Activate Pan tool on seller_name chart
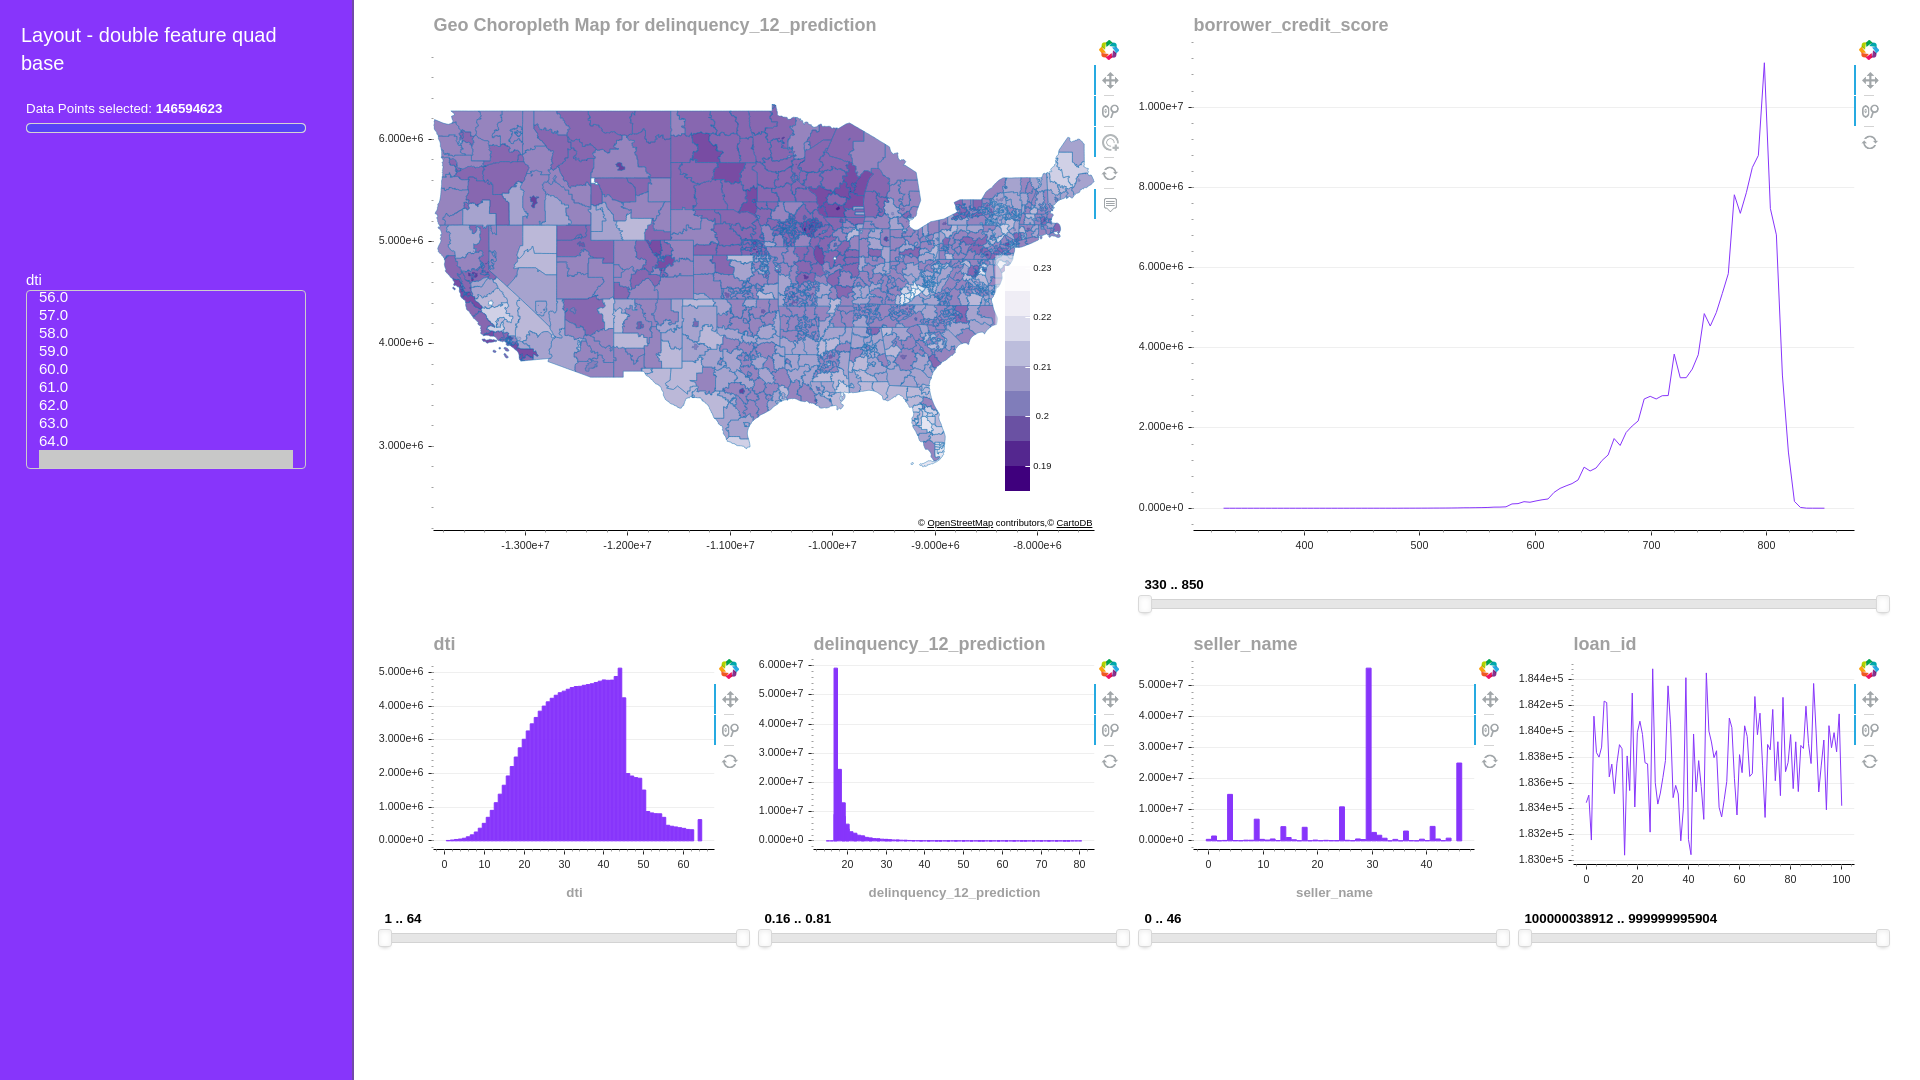Screen dimensions: 1920x1080 (1490, 700)
